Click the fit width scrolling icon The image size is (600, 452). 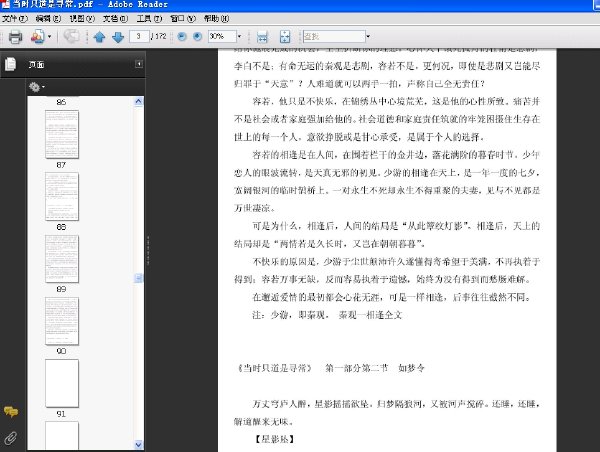(x=262, y=37)
